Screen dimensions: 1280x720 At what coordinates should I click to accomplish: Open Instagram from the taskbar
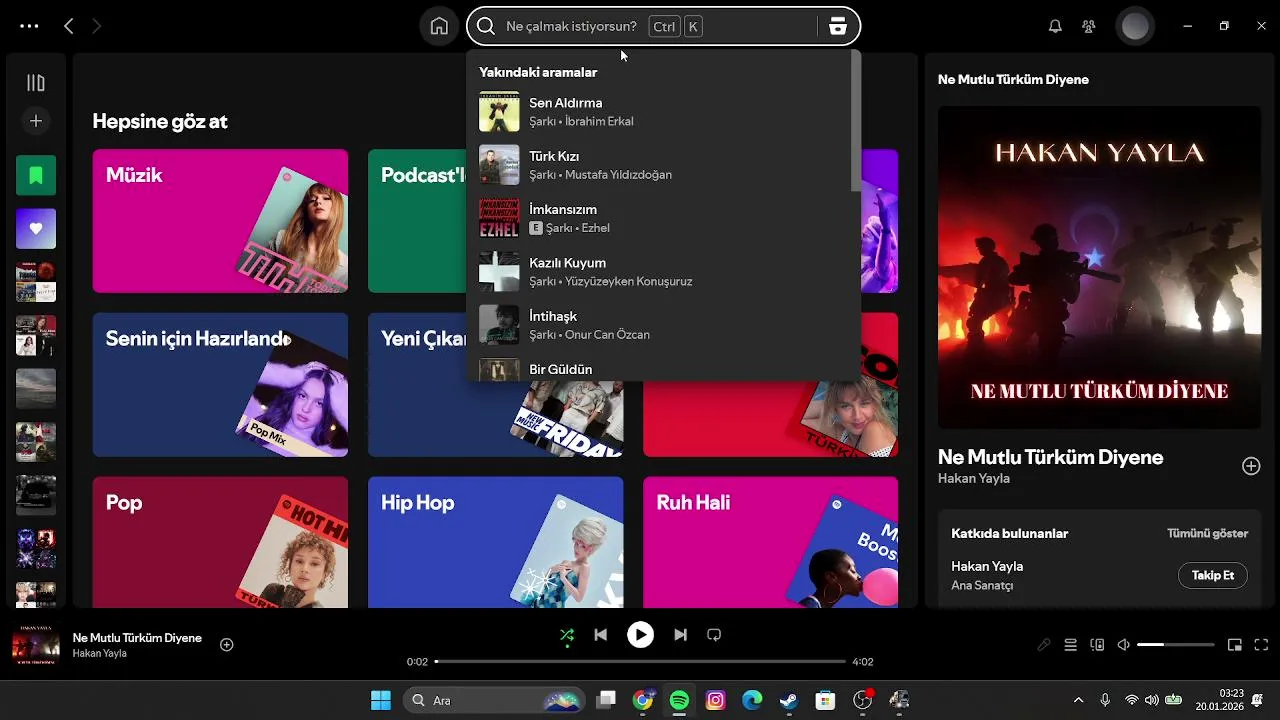(x=715, y=700)
